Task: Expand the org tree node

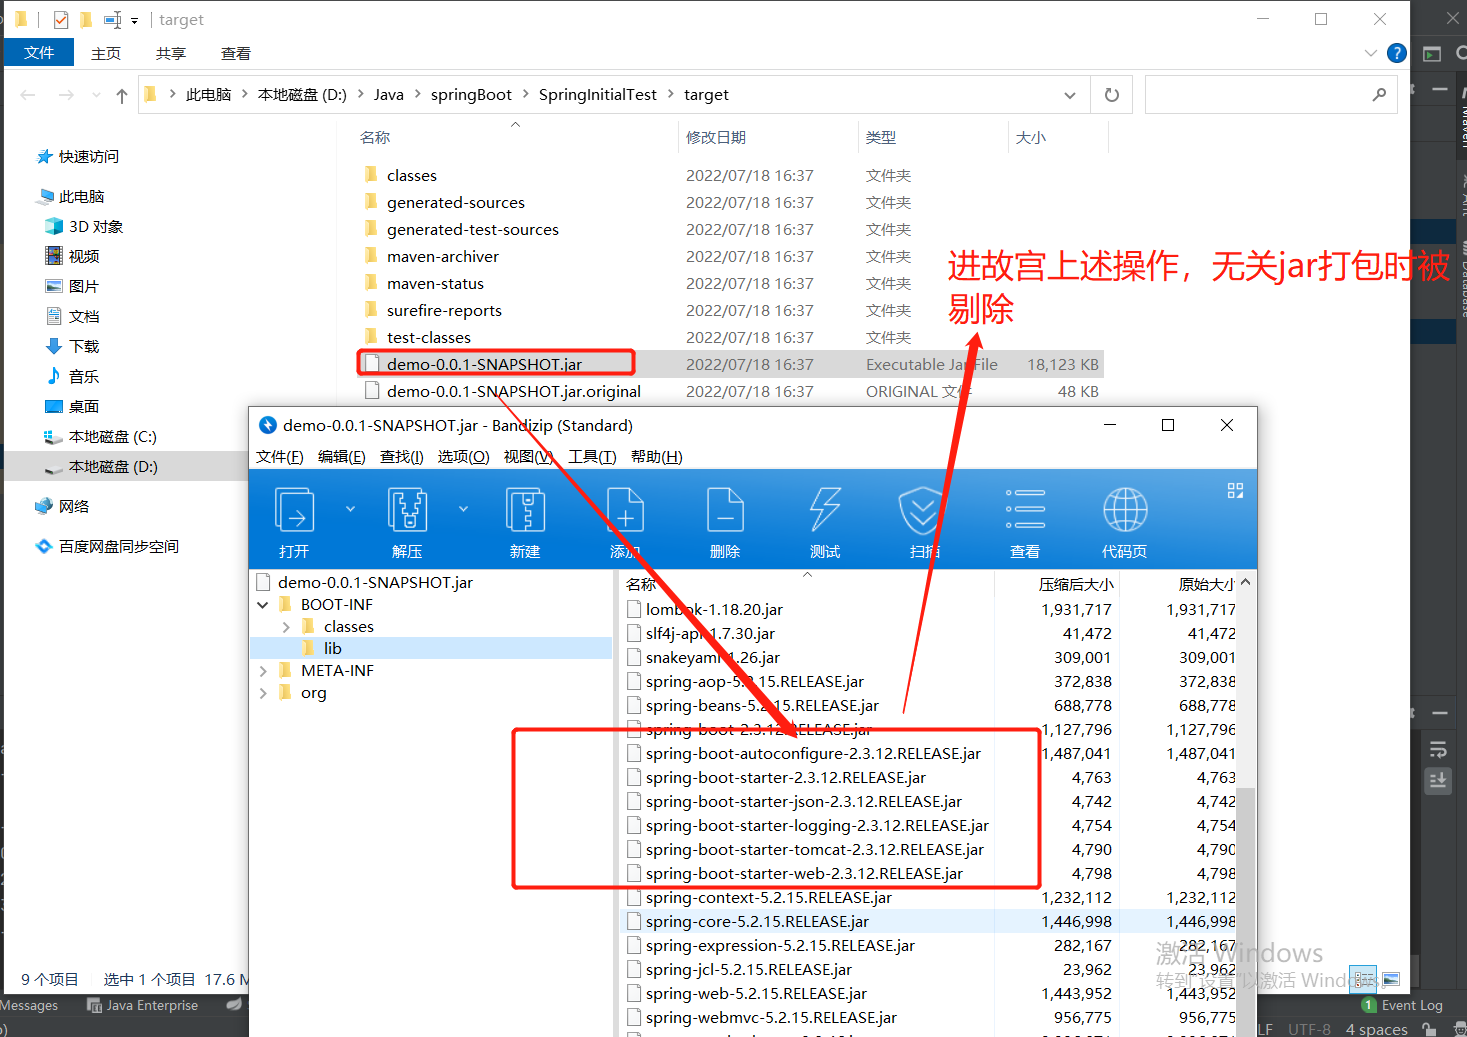Action: [263, 693]
